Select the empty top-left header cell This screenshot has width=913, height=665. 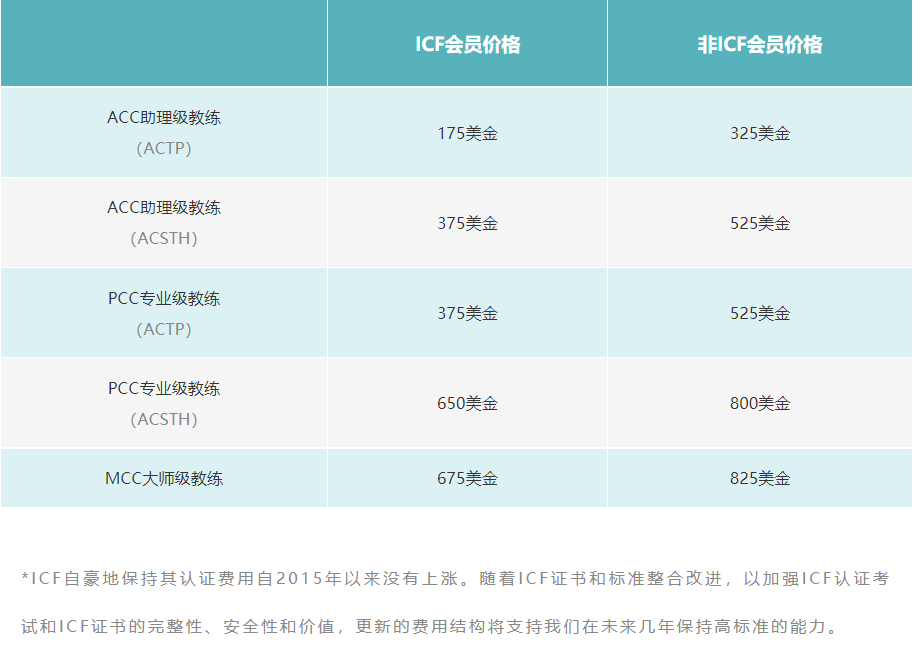point(164,44)
